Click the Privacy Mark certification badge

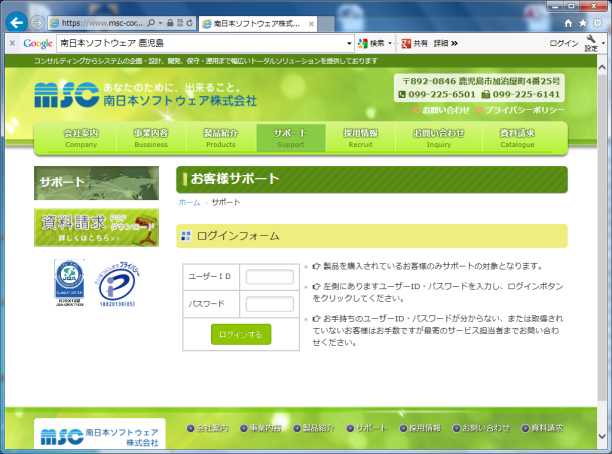117,286
